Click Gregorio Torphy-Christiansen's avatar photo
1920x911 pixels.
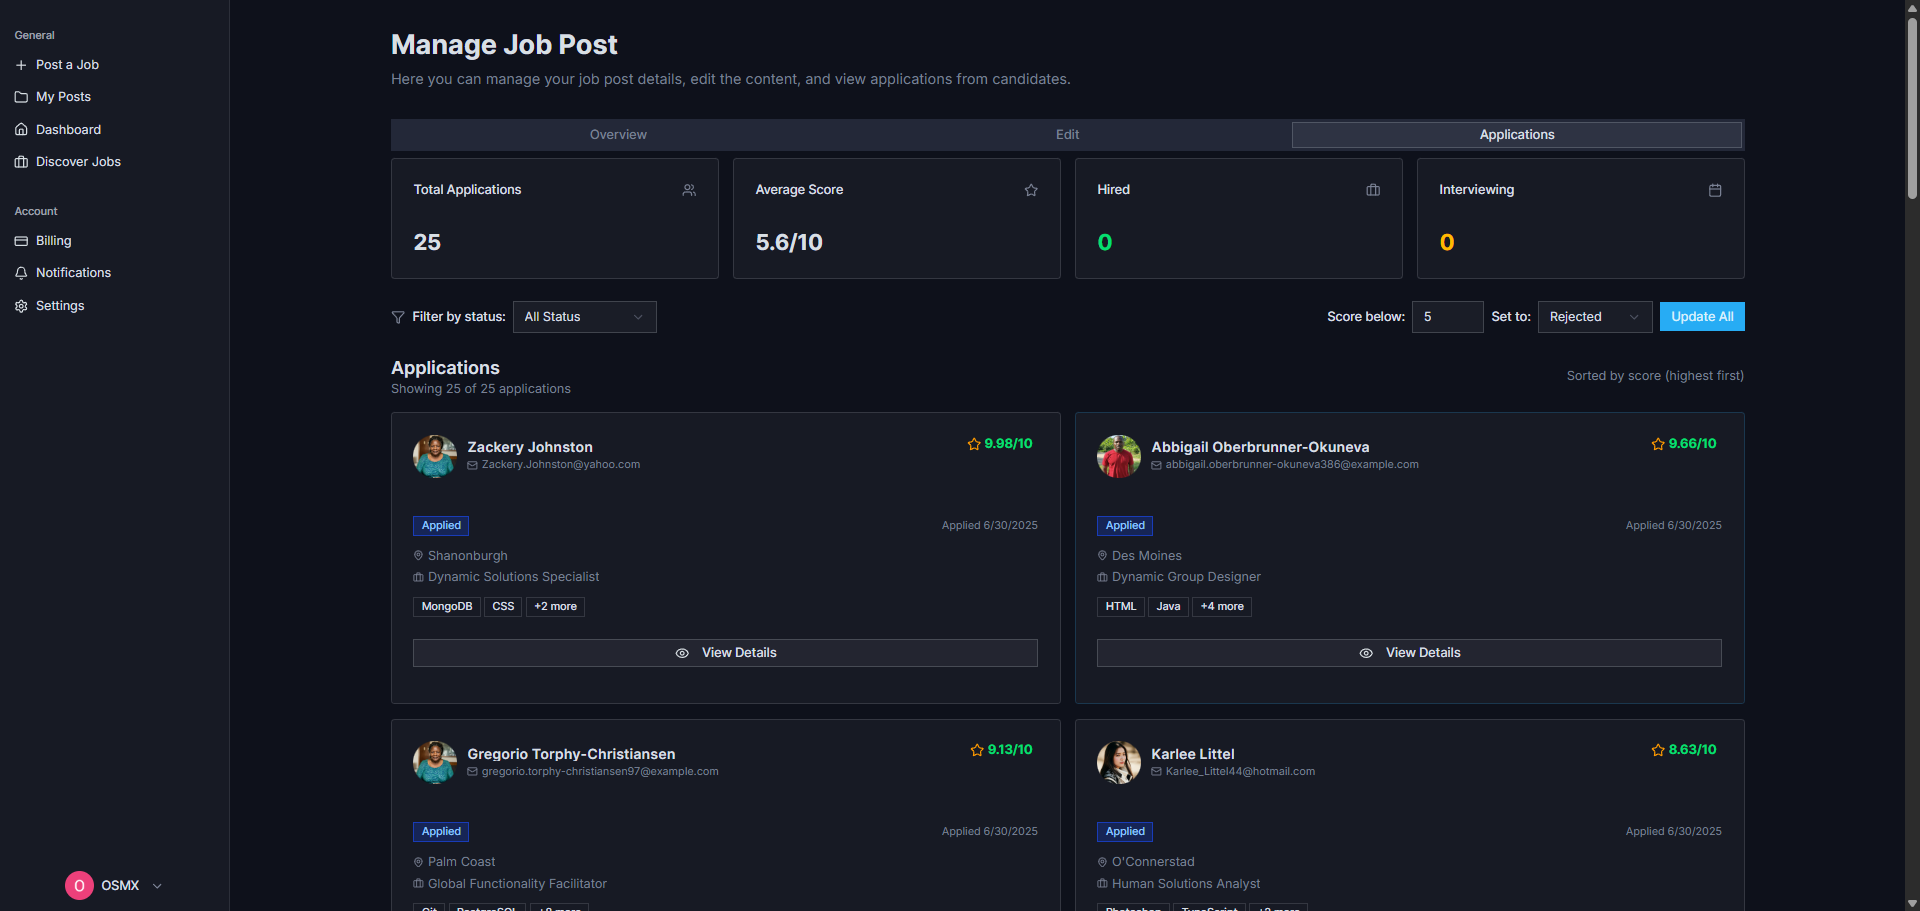point(435,763)
